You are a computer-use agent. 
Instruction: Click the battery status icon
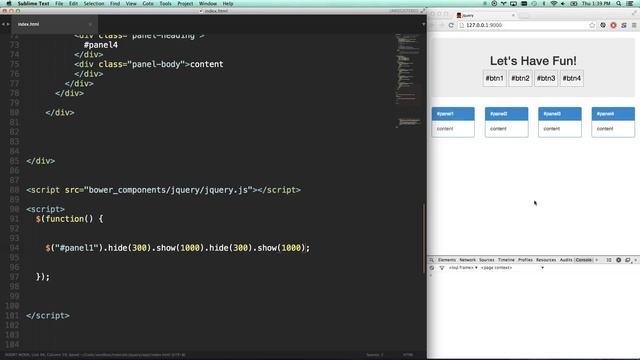point(573,3)
